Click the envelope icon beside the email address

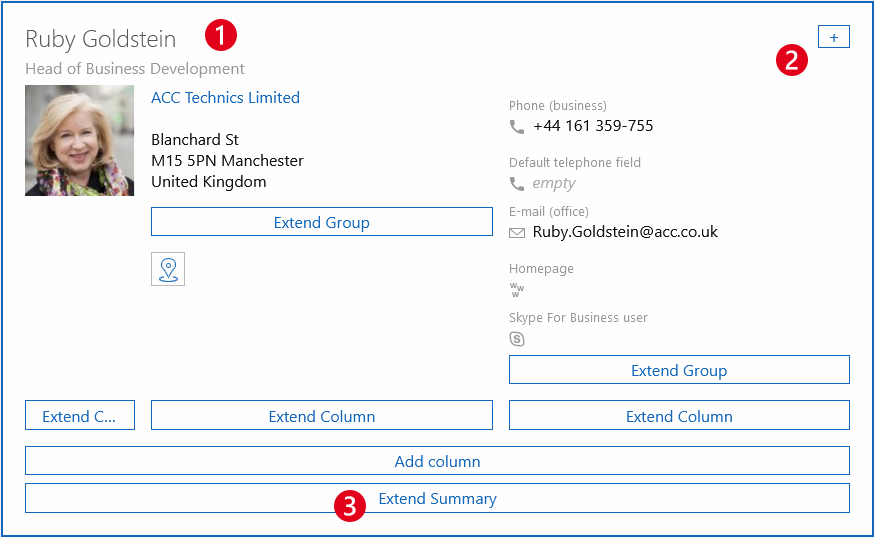[517, 233]
